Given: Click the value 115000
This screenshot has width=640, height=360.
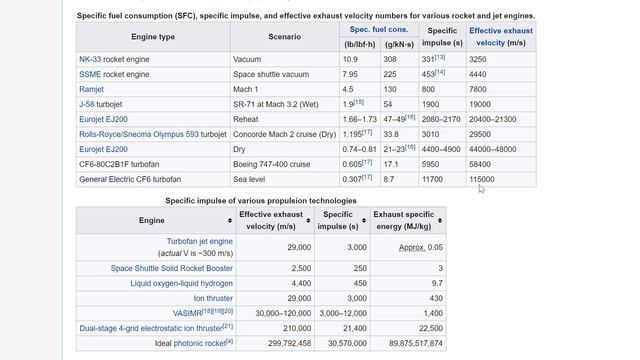Looking at the screenshot, I should [482, 179].
